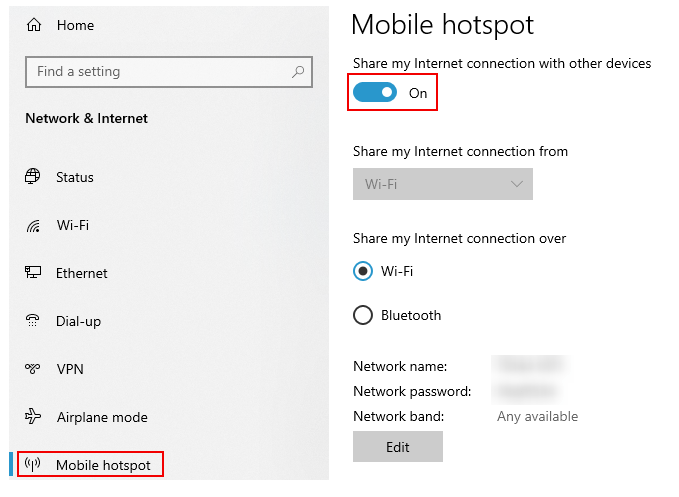Choose the Bluetooth radio button
This screenshot has height=497, width=679.
(363, 315)
